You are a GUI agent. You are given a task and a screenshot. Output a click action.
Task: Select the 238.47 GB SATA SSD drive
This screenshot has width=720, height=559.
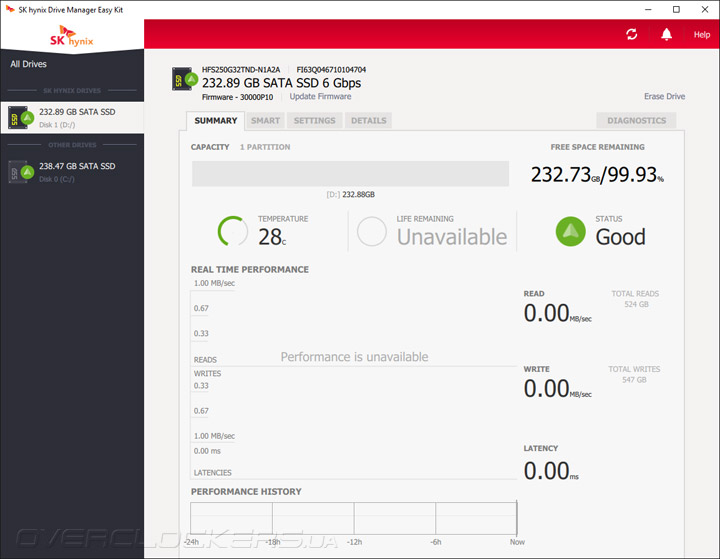72,172
